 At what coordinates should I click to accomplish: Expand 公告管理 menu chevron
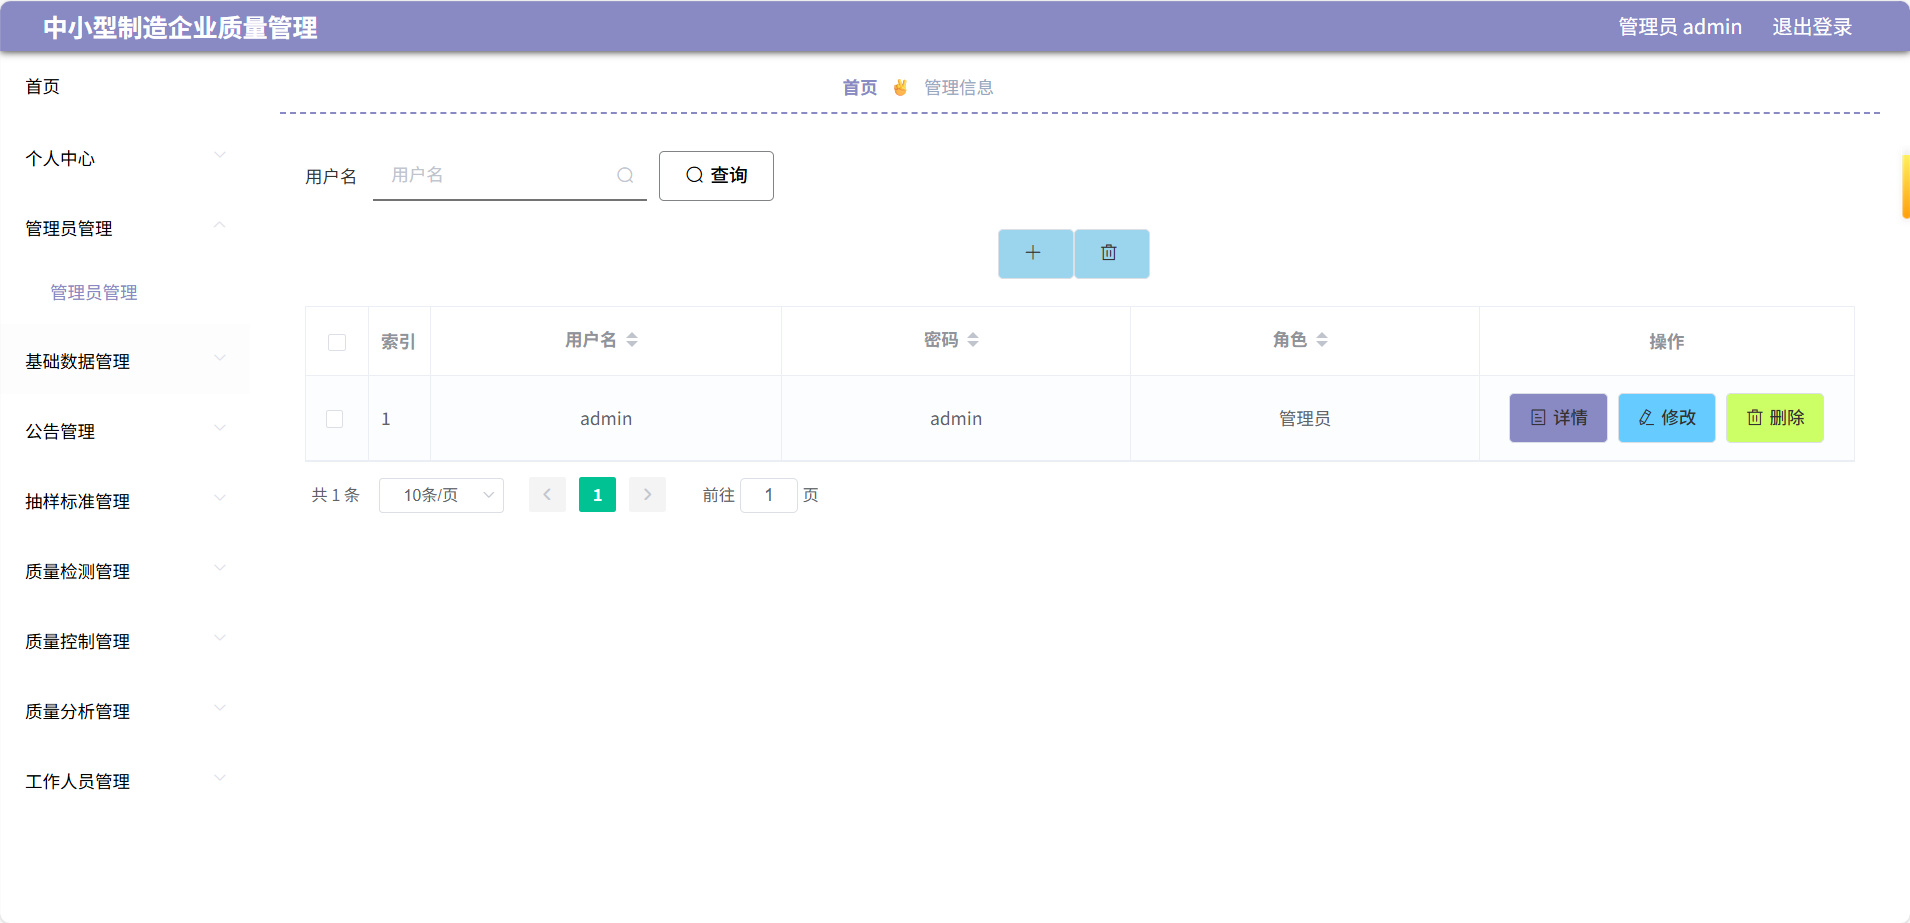(x=220, y=428)
